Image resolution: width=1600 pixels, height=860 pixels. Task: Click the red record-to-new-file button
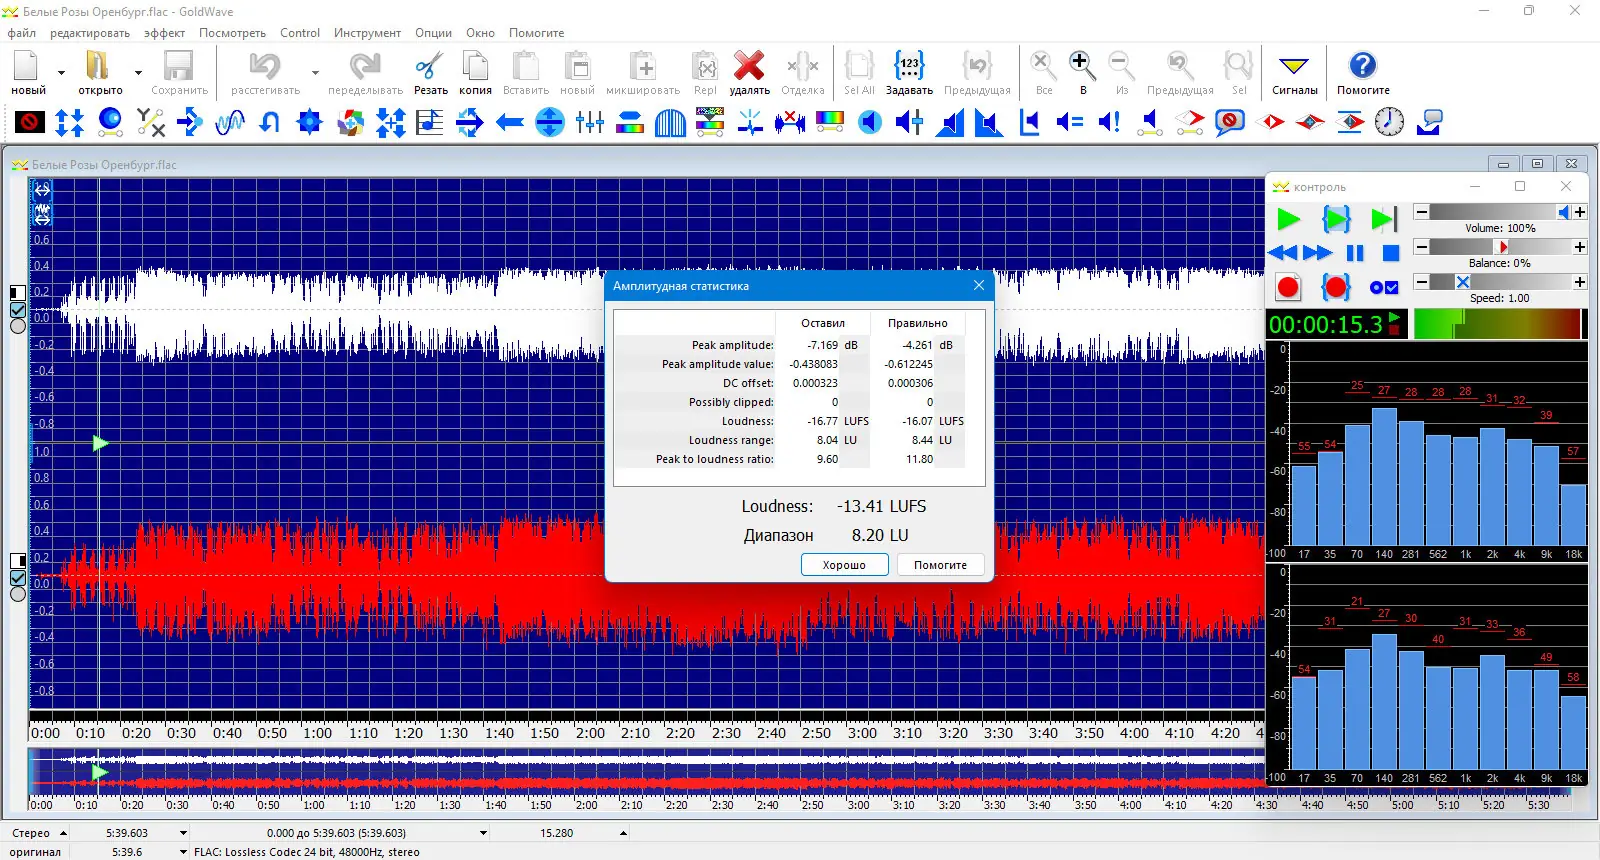(x=1288, y=288)
